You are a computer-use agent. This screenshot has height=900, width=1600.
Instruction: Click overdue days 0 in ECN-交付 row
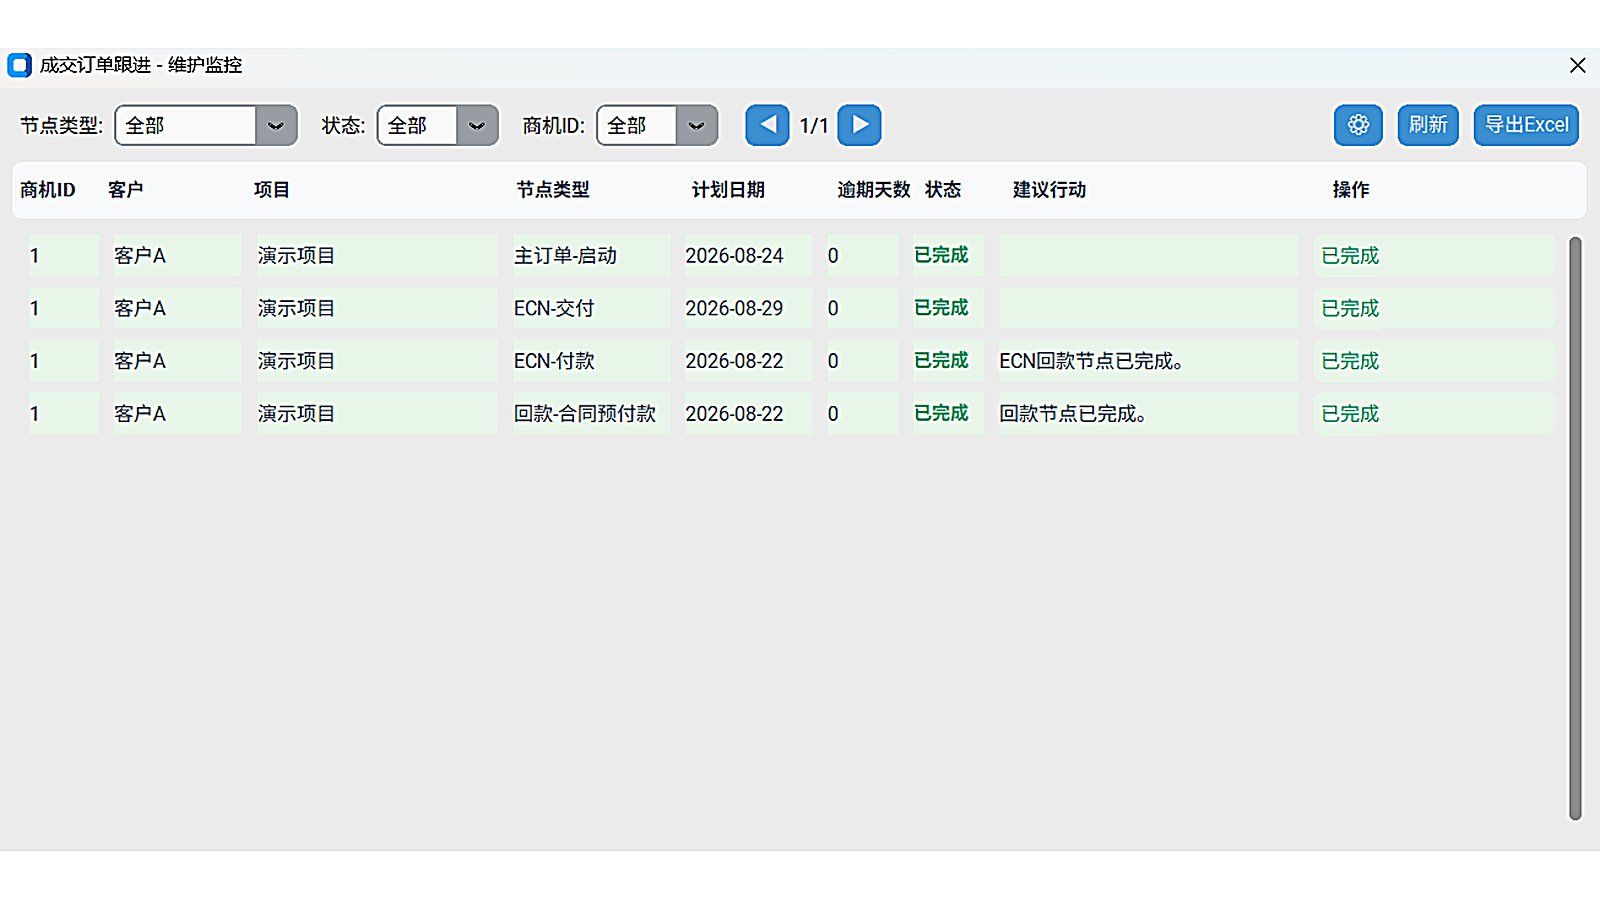pos(833,309)
